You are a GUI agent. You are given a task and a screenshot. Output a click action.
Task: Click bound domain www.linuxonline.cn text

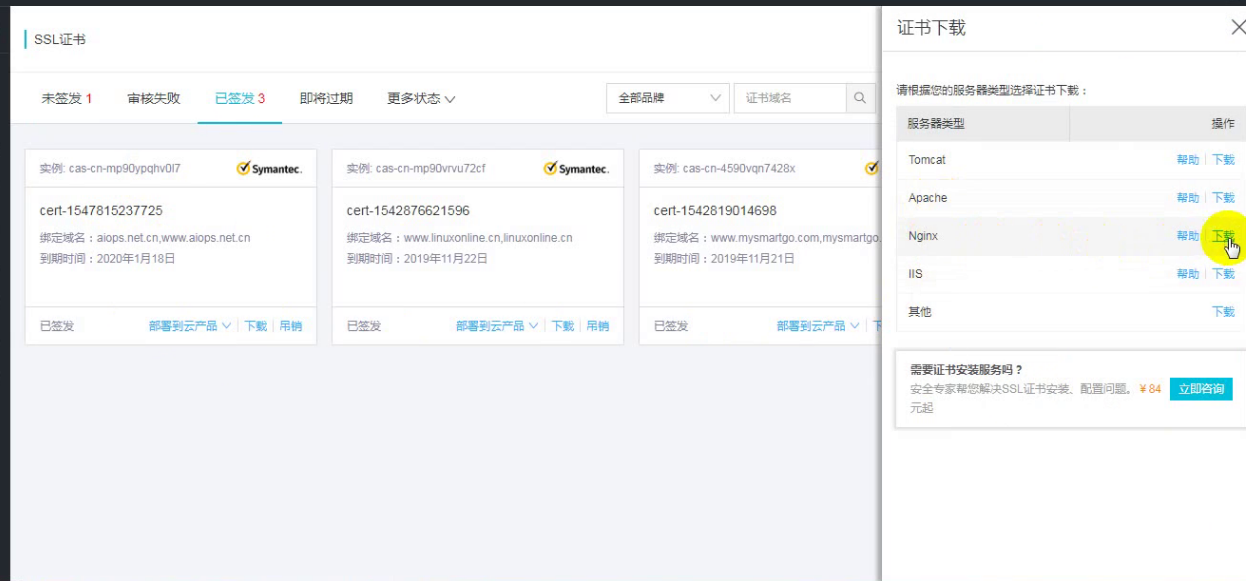coord(452,238)
